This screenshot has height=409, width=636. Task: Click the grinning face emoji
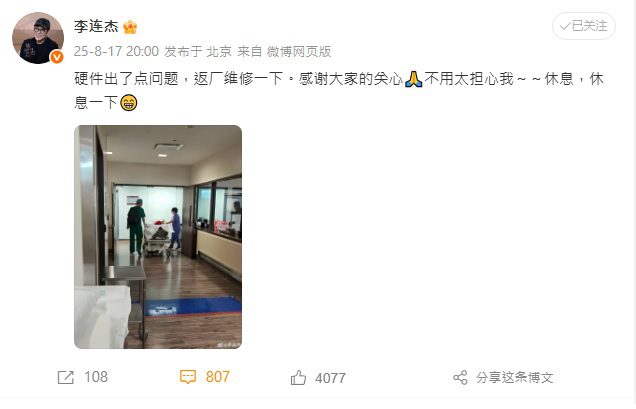(129, 103)
